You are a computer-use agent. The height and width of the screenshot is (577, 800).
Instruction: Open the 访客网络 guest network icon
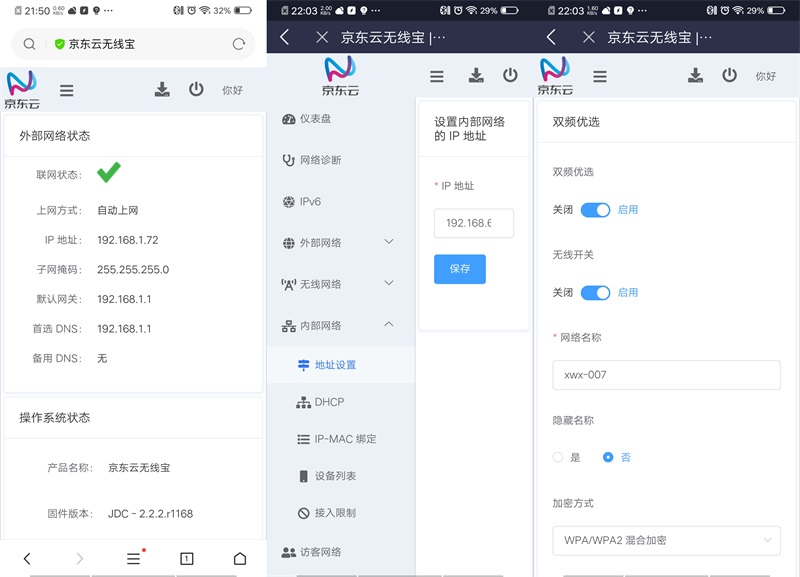(290, 551)
